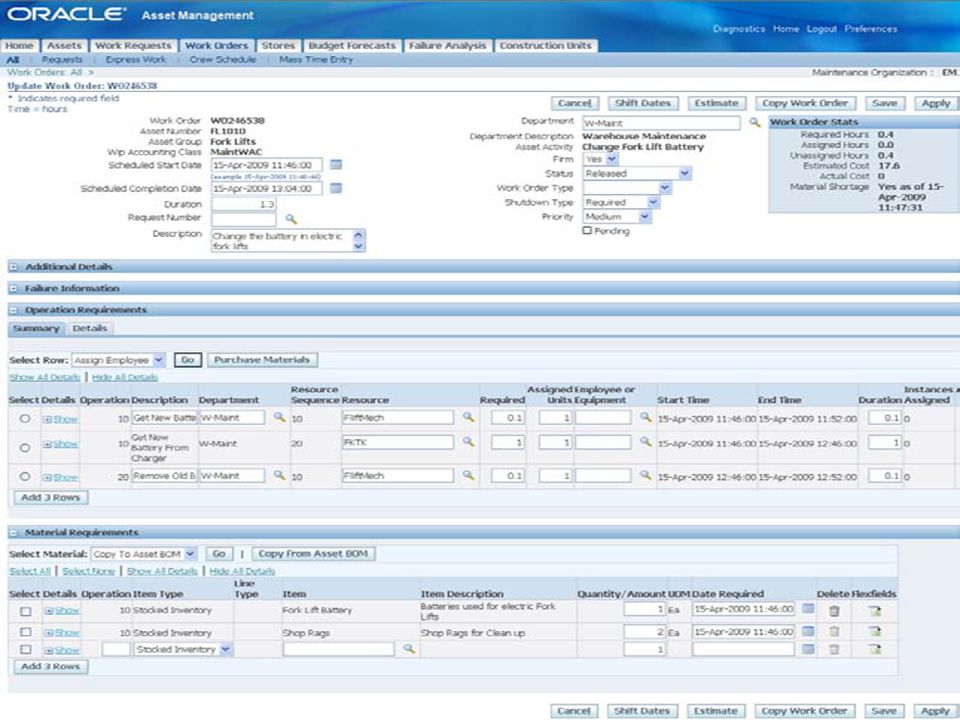
Task: Open the Express Work subtab
Action: click(135, 59)
